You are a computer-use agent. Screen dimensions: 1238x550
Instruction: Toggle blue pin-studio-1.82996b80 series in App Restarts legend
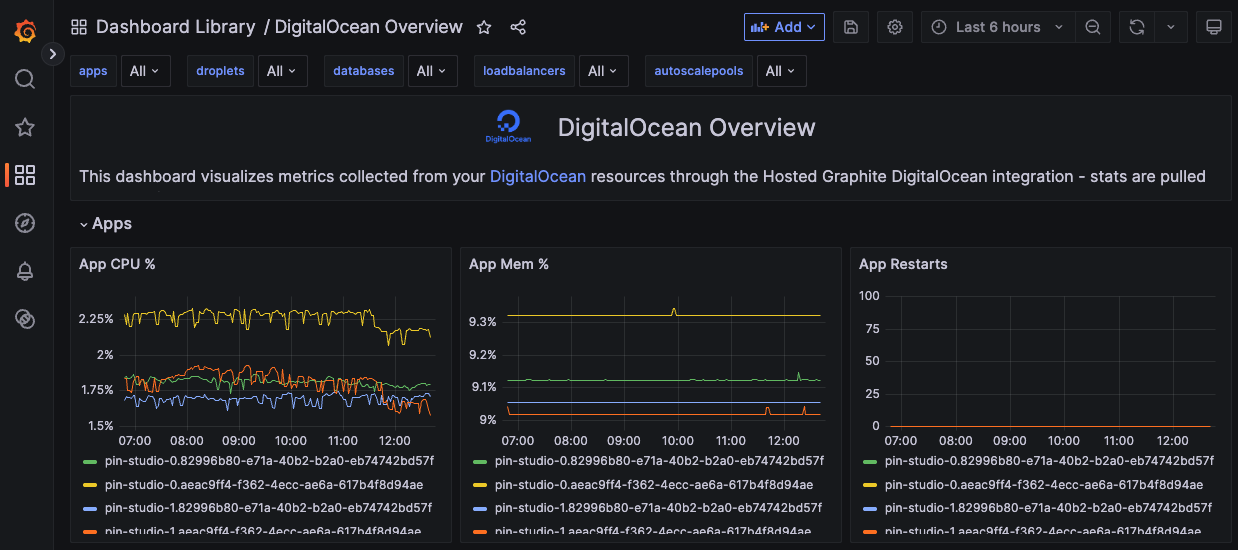coord(1048,508)
